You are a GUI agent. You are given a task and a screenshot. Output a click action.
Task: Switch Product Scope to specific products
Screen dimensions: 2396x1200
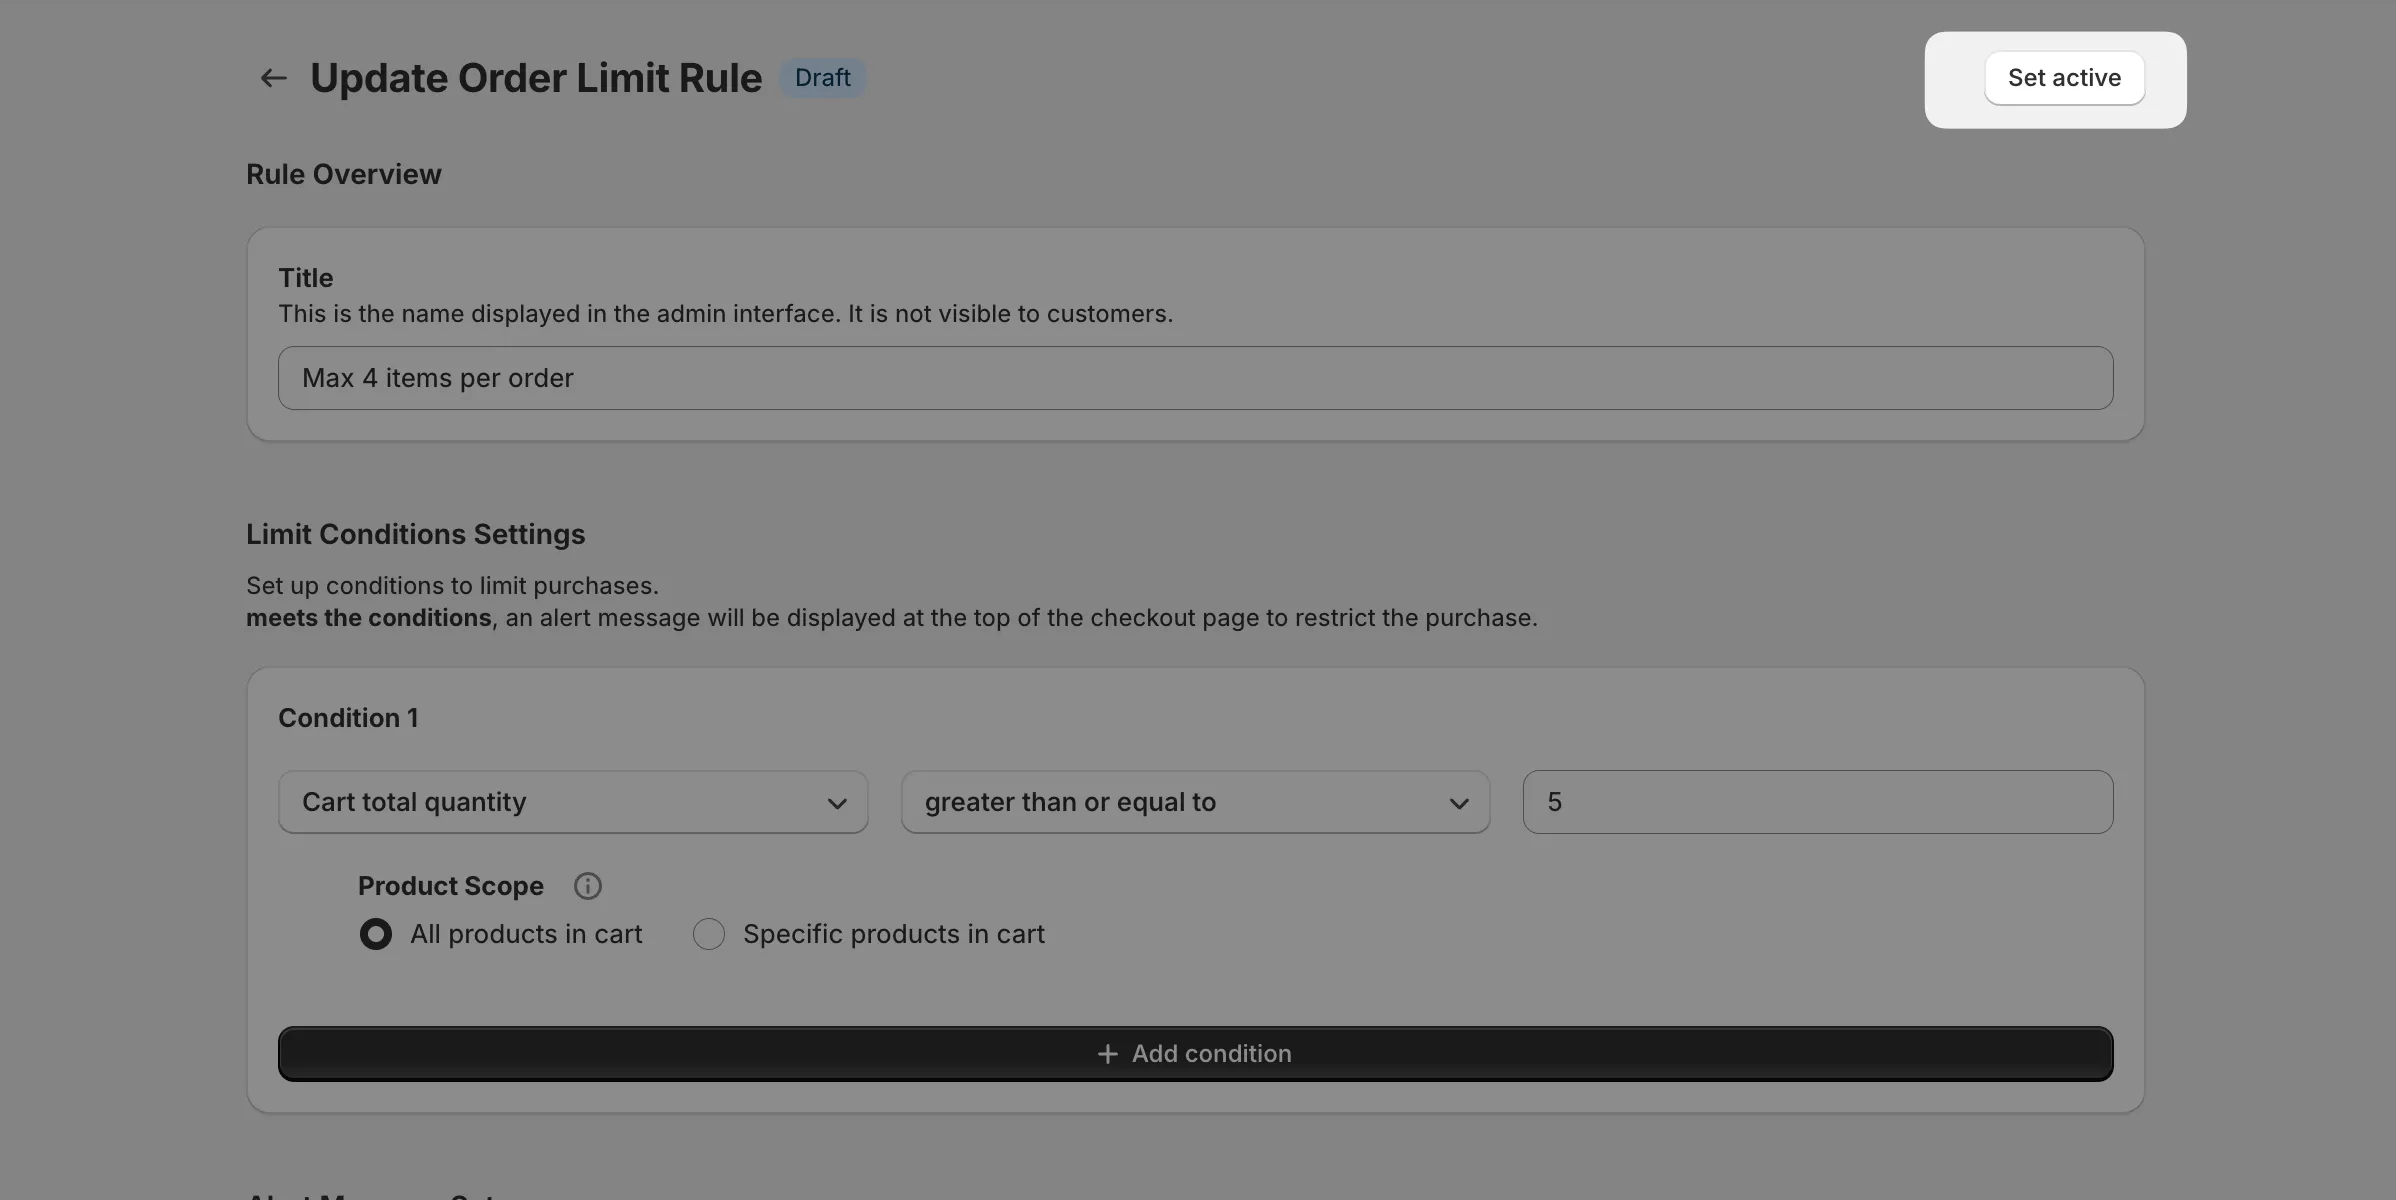[708, 934]
